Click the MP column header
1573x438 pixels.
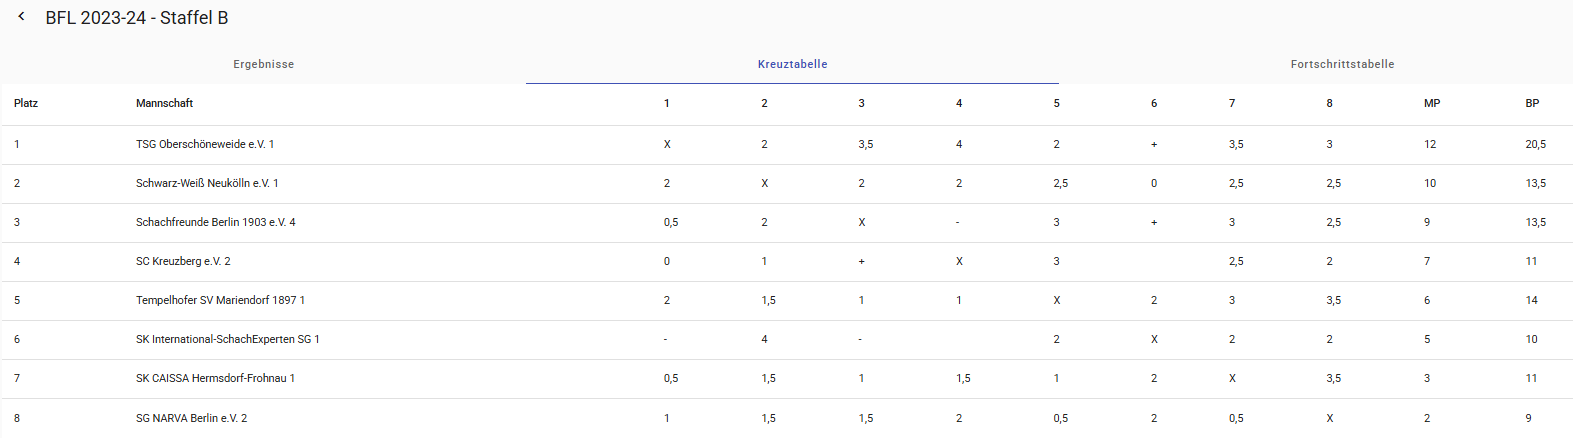pos(1432,103)
